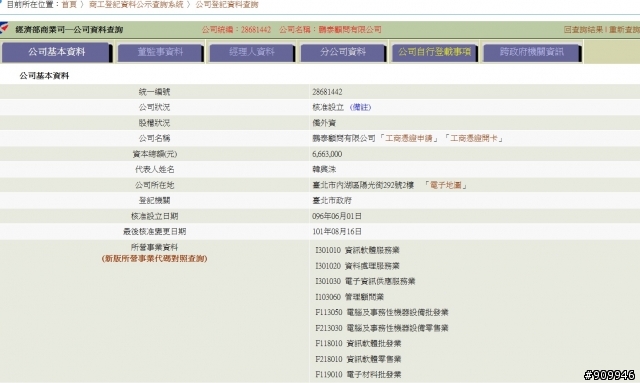Click the 公司統編：28681442 header text
640x383 pixels.
(x=236, y=29)
